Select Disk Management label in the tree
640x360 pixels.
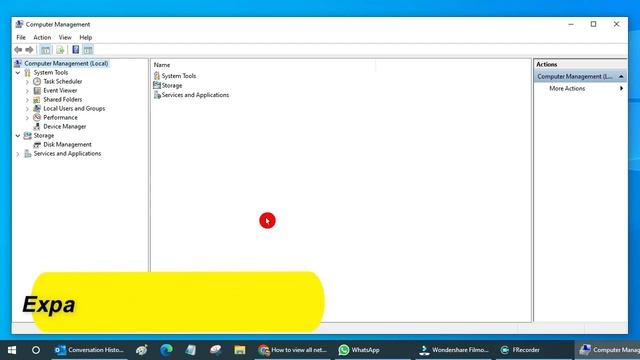click(x=67, y=144)
